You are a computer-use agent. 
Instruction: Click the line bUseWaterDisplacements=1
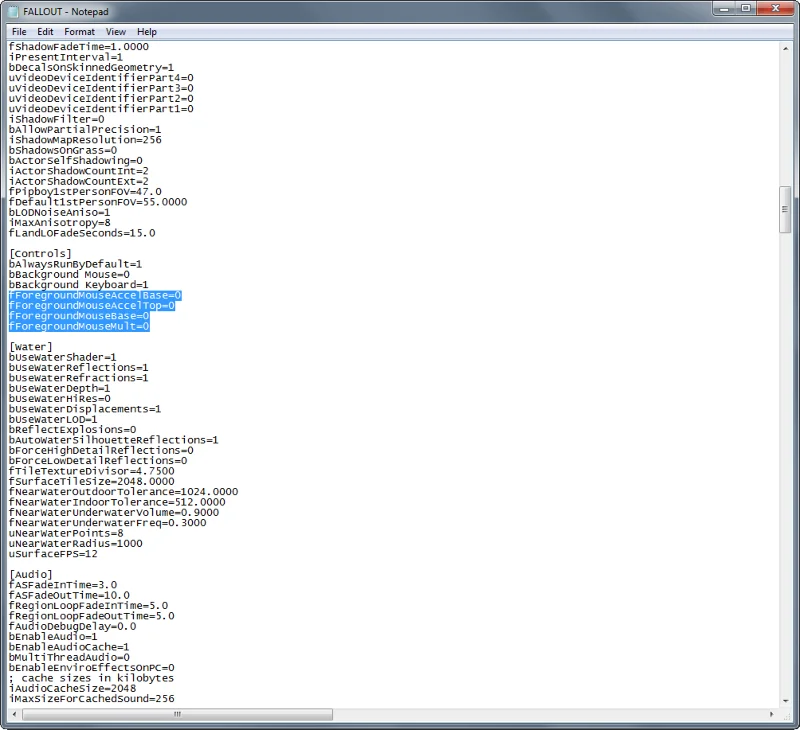85,409
